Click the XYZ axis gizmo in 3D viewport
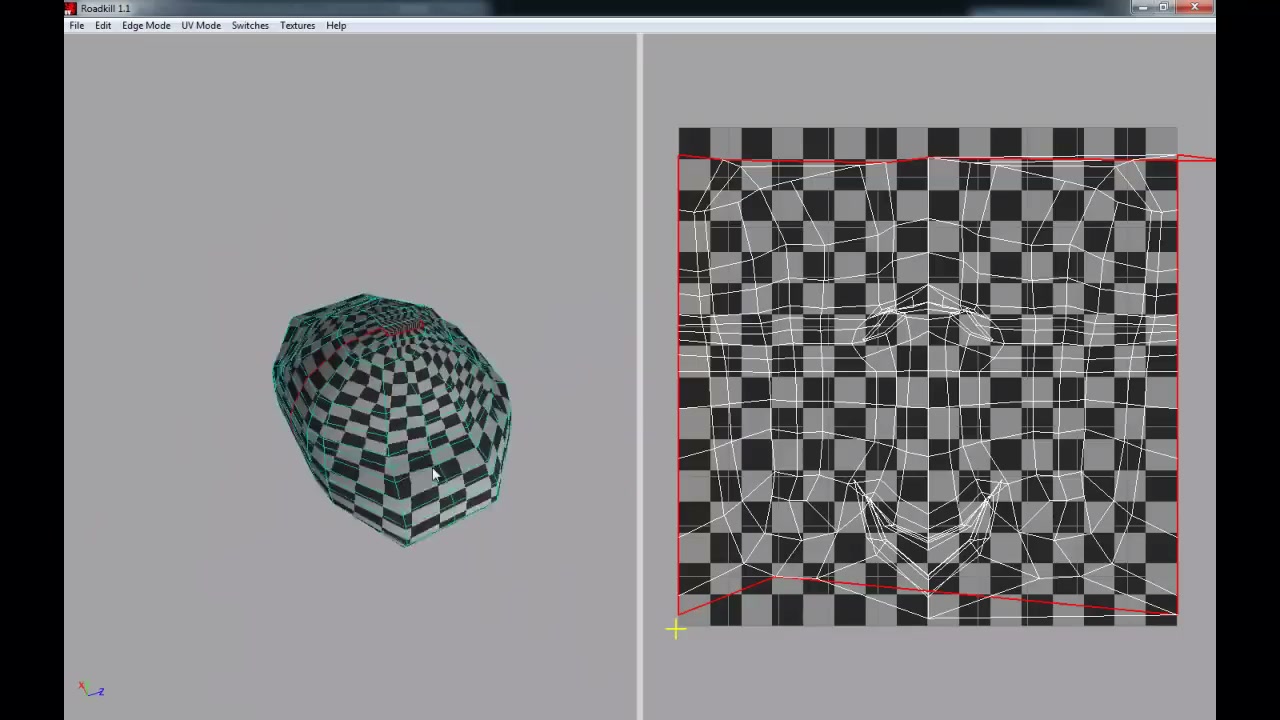The width and height of the screenshot is (1280, 720). pyautogui.click(x=91, y=689)
